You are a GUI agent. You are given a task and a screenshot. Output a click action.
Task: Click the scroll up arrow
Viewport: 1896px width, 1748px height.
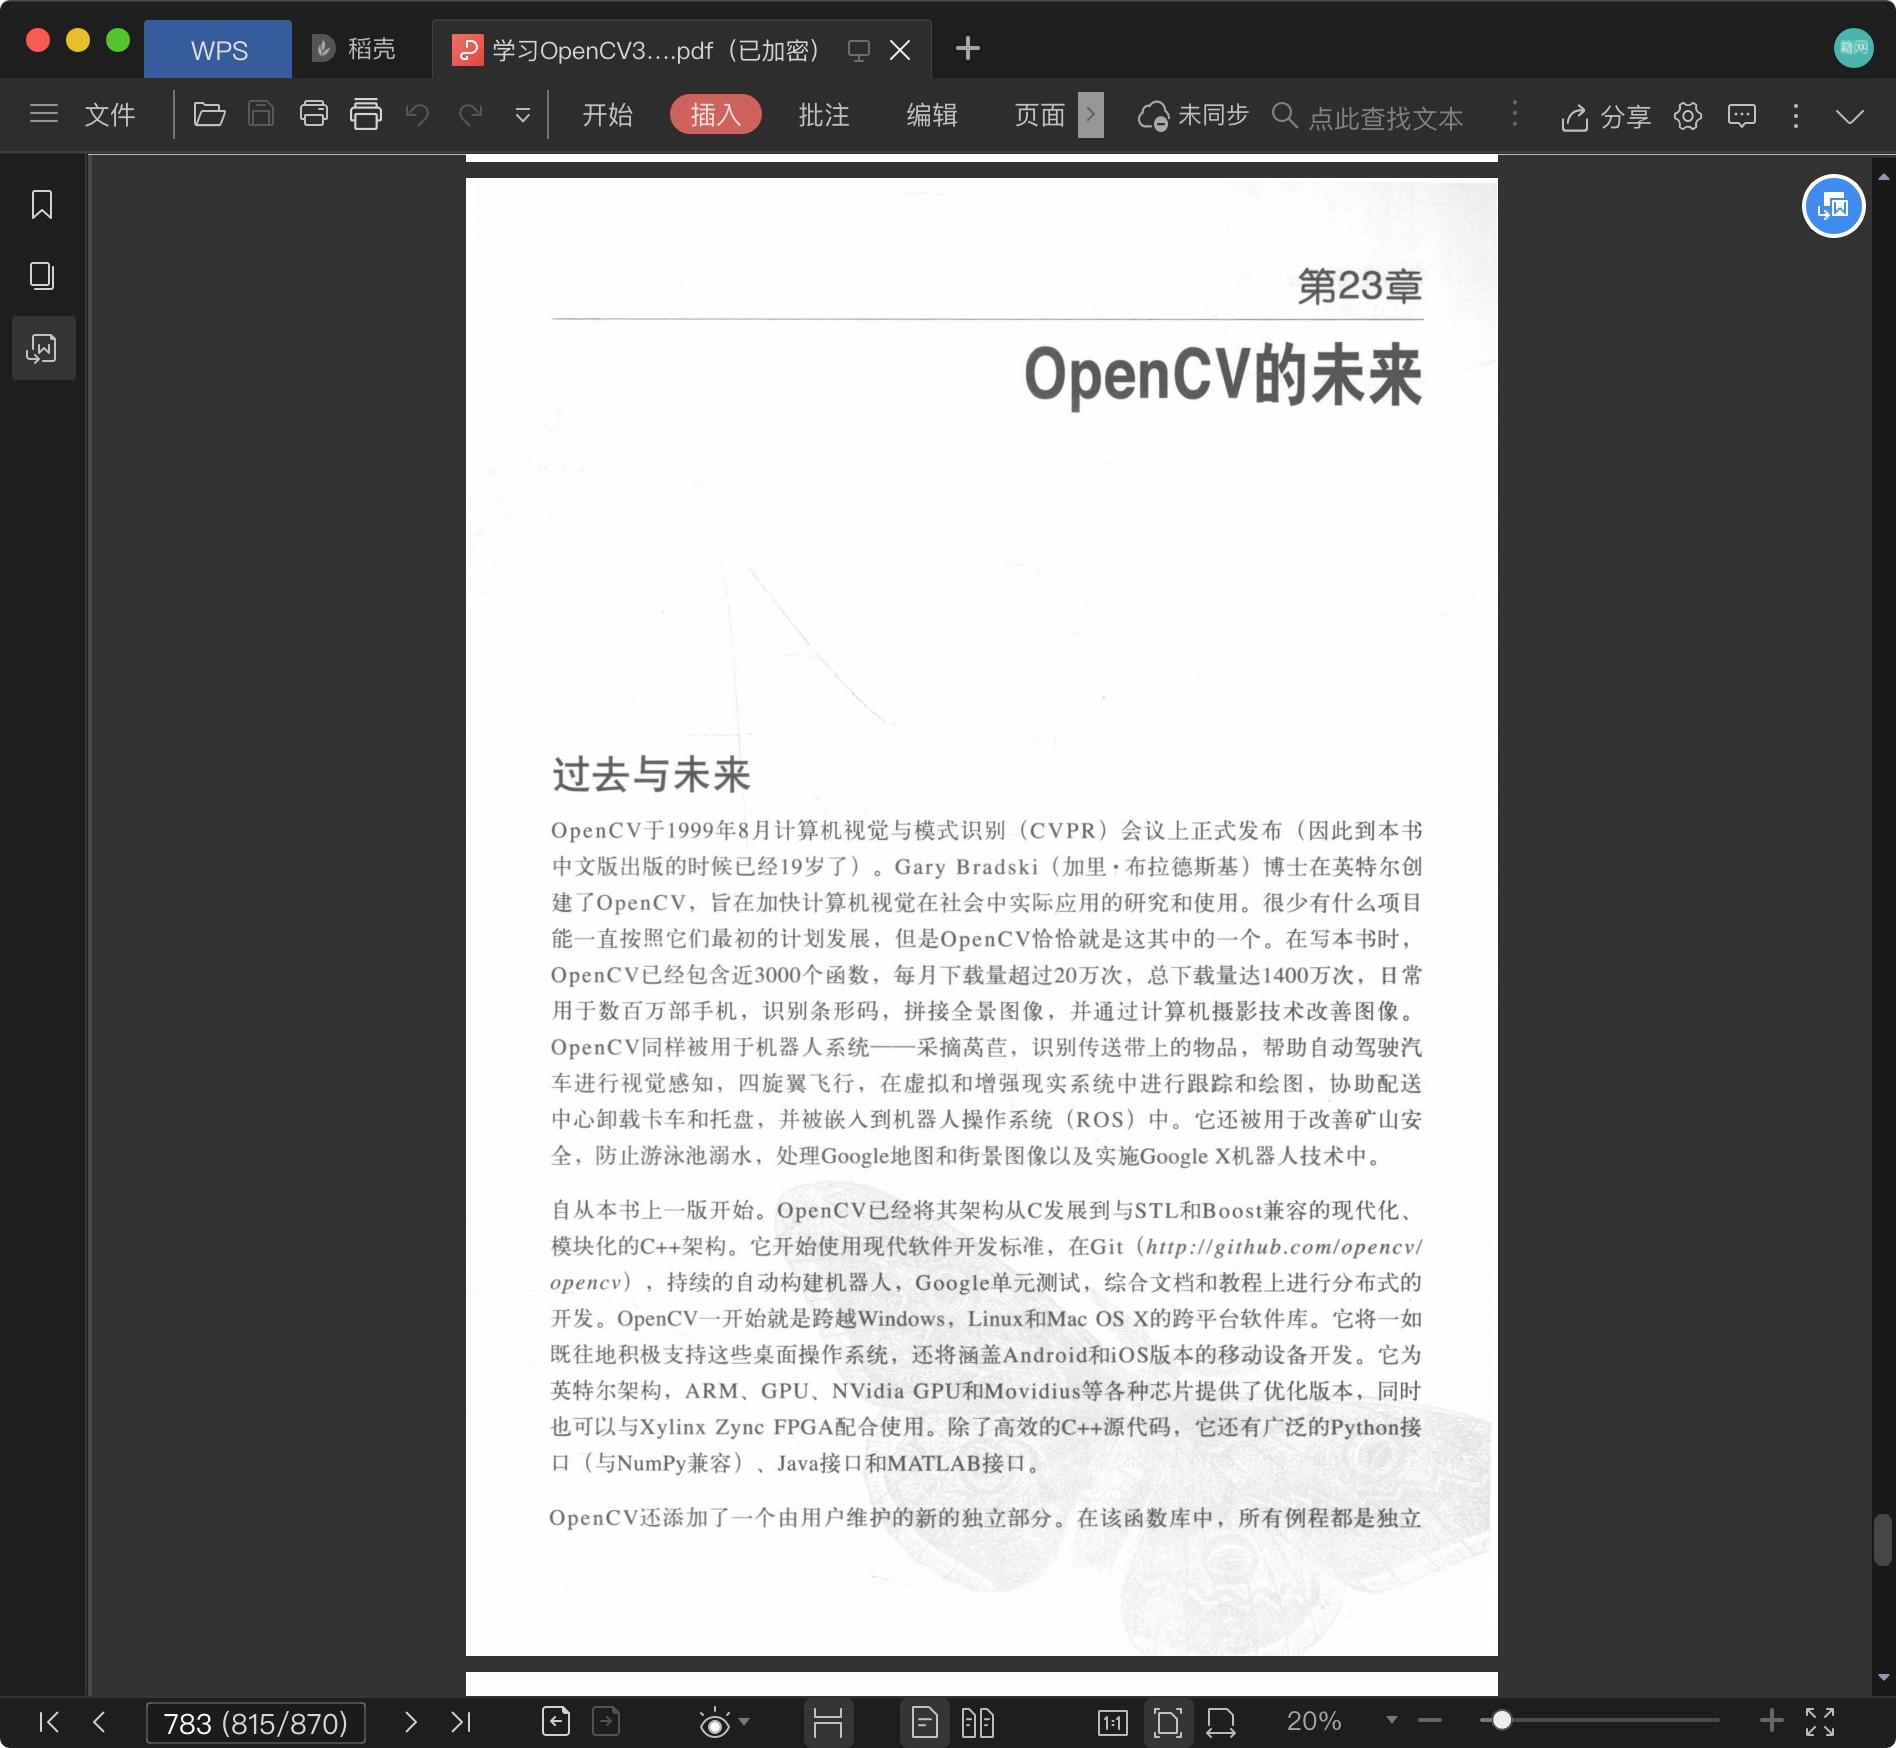1884,177
